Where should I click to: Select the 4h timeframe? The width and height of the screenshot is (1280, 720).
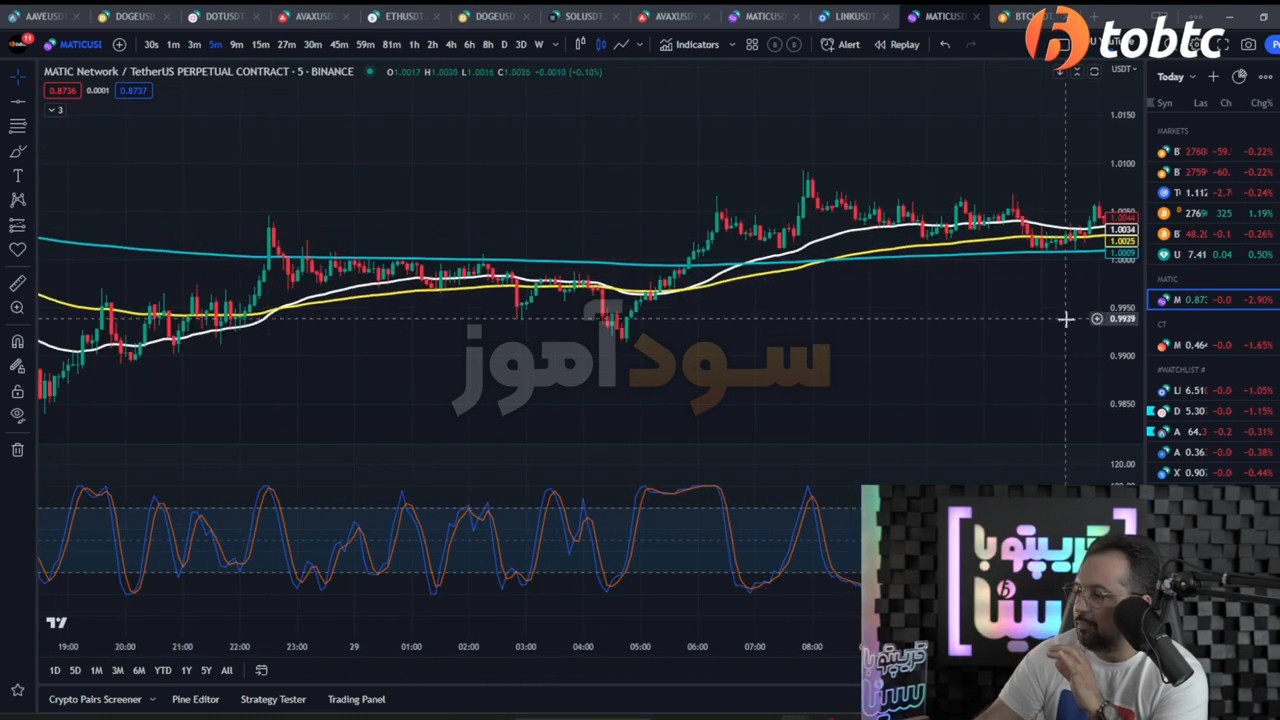point(451,44)
